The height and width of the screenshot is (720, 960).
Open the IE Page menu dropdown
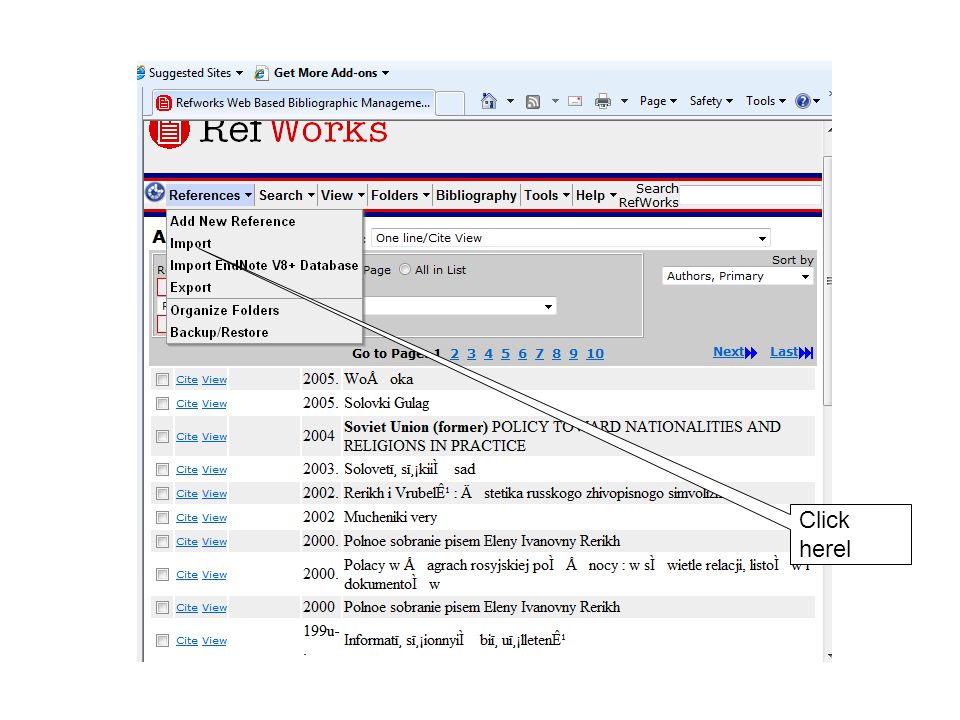658,101
